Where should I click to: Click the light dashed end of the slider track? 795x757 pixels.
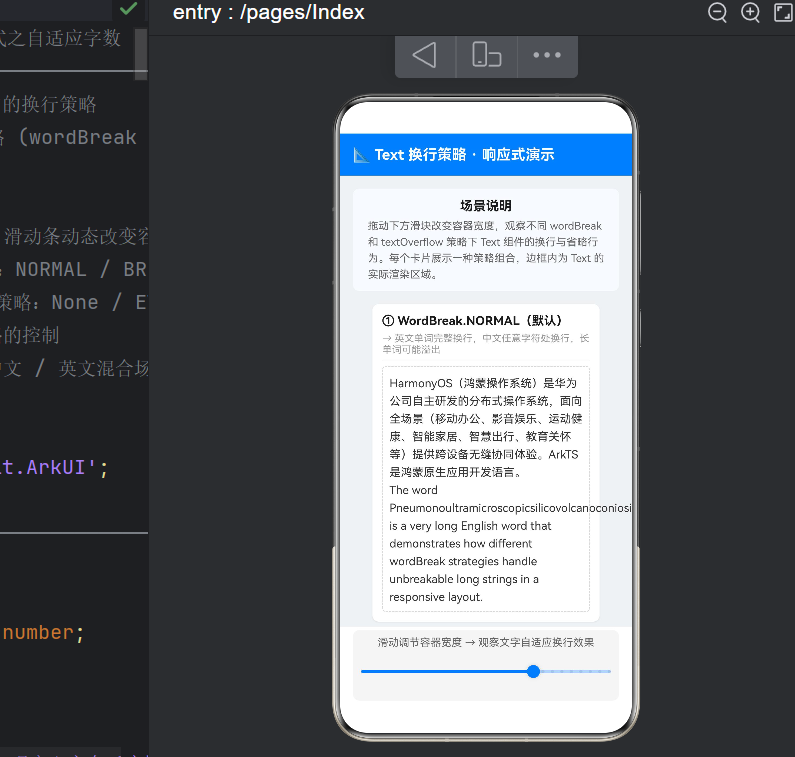tap(575, 671)
